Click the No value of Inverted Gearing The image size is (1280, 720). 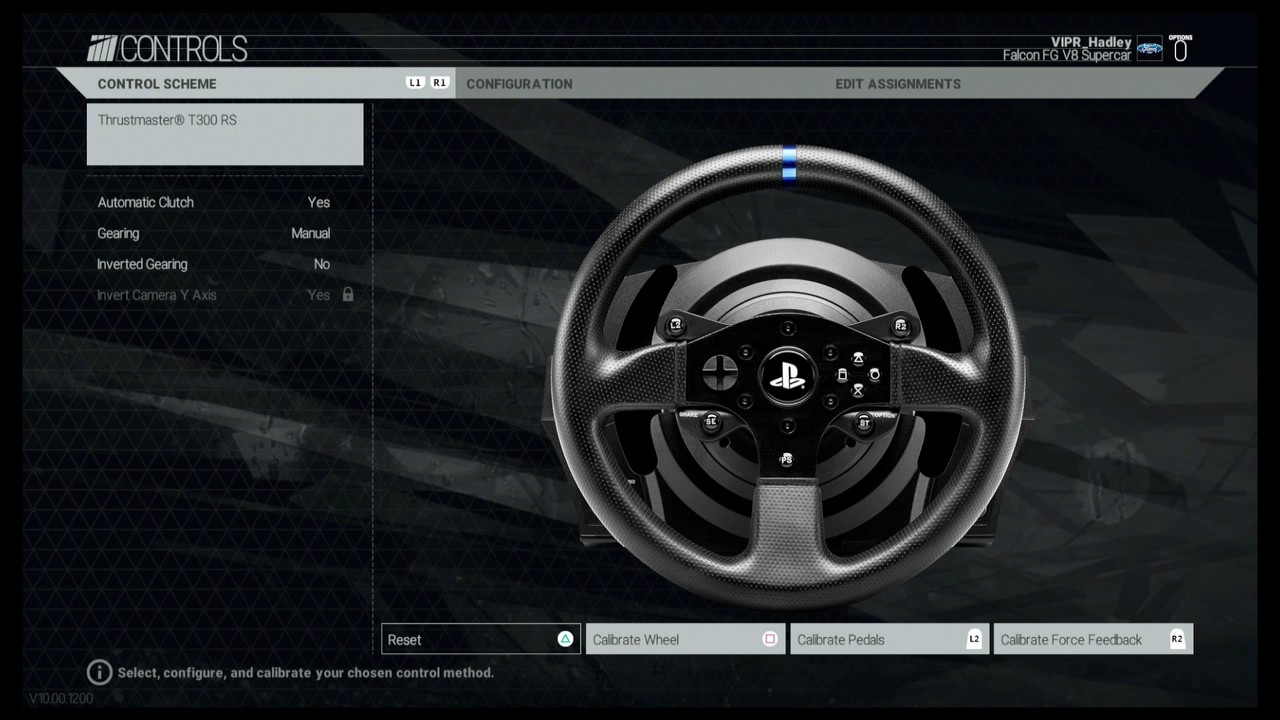coord(322,264)
